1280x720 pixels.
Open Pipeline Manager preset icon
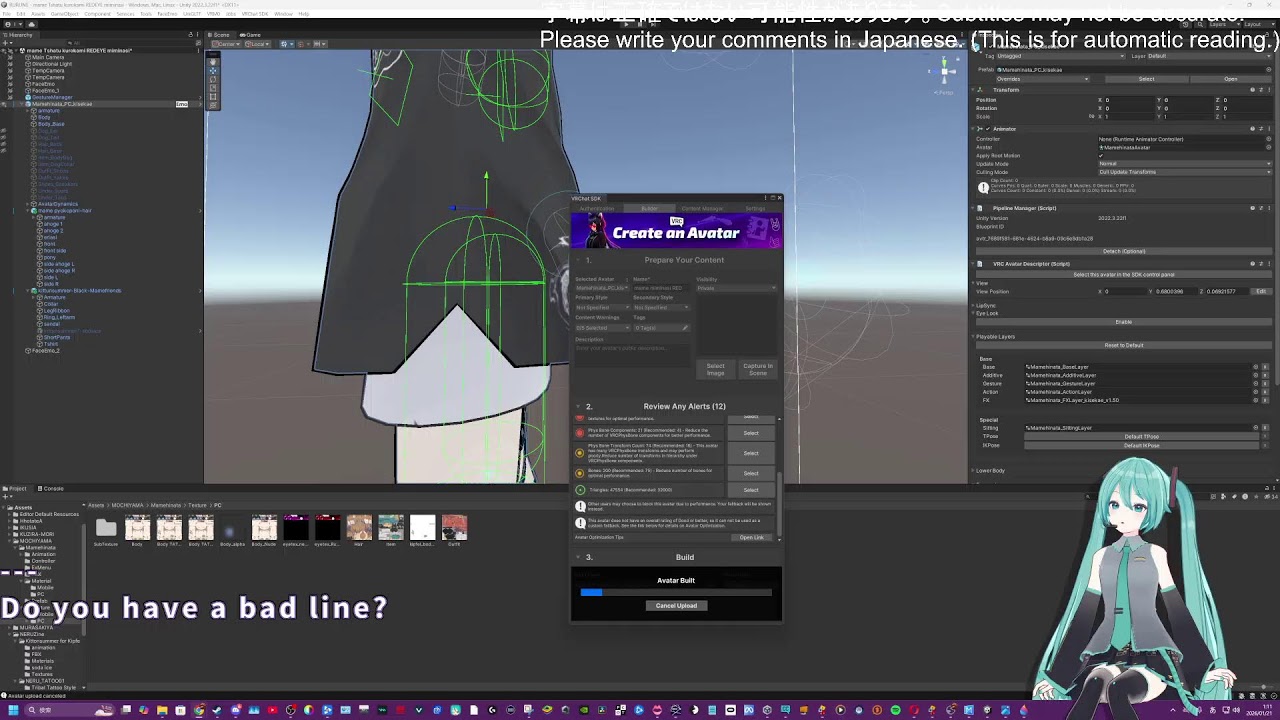1260,208
